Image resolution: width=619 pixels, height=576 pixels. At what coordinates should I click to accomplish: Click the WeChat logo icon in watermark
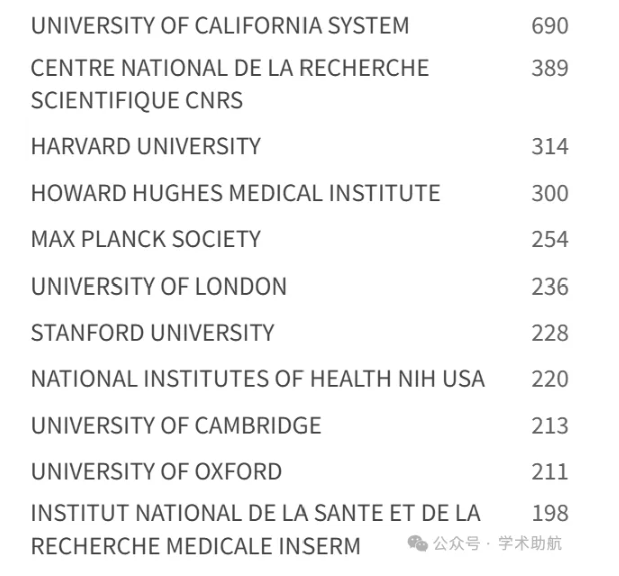418,543
